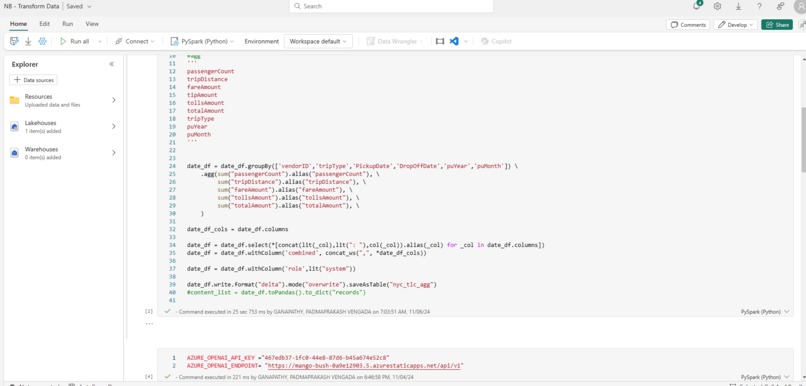This screenshot has height=386, width=806.
Task: Expand the Lakehouses section chevron
Action: 114,126
